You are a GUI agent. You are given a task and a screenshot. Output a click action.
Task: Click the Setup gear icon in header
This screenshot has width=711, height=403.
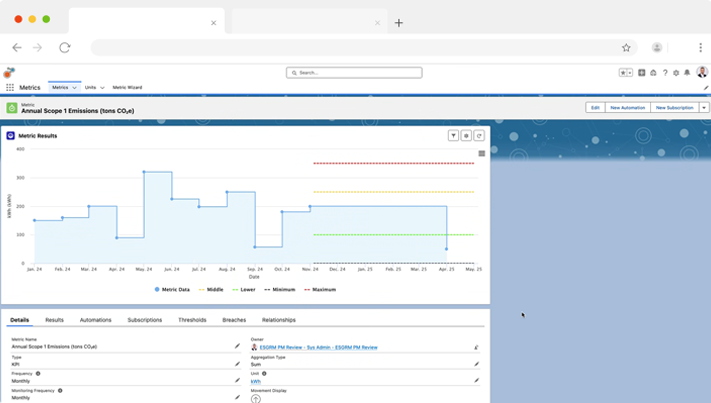(x=676, y=73)
